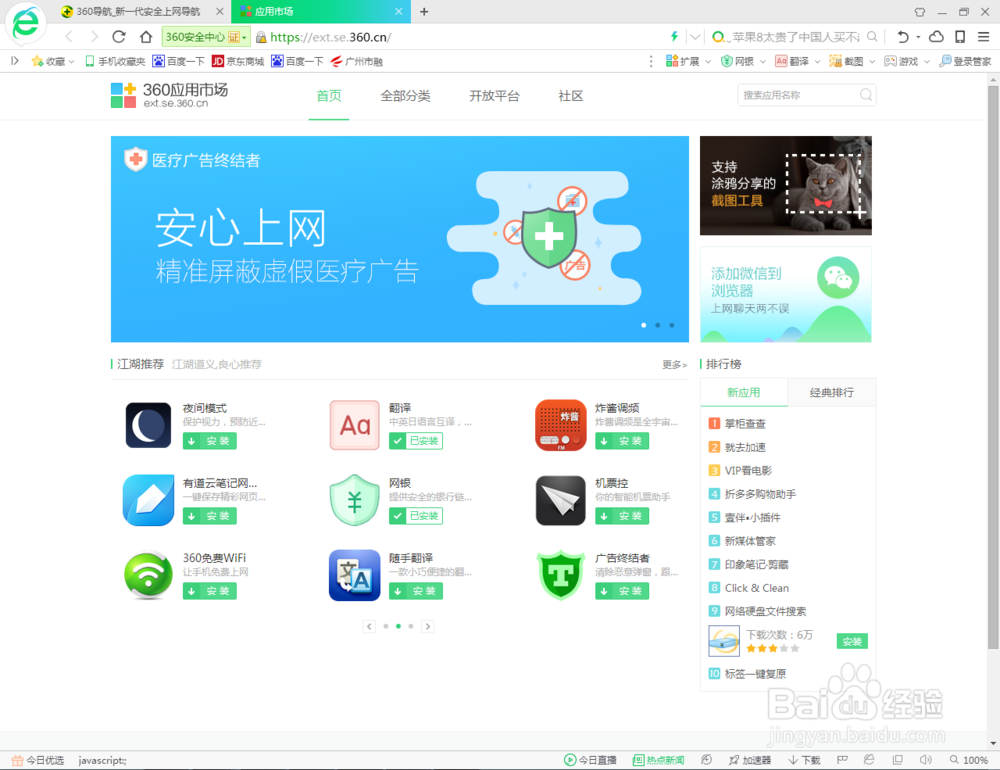The height and width of the screenshot is (770, 1000).
Task: Click the cloud sync icon in toolbar
Action: pos(936,37)
